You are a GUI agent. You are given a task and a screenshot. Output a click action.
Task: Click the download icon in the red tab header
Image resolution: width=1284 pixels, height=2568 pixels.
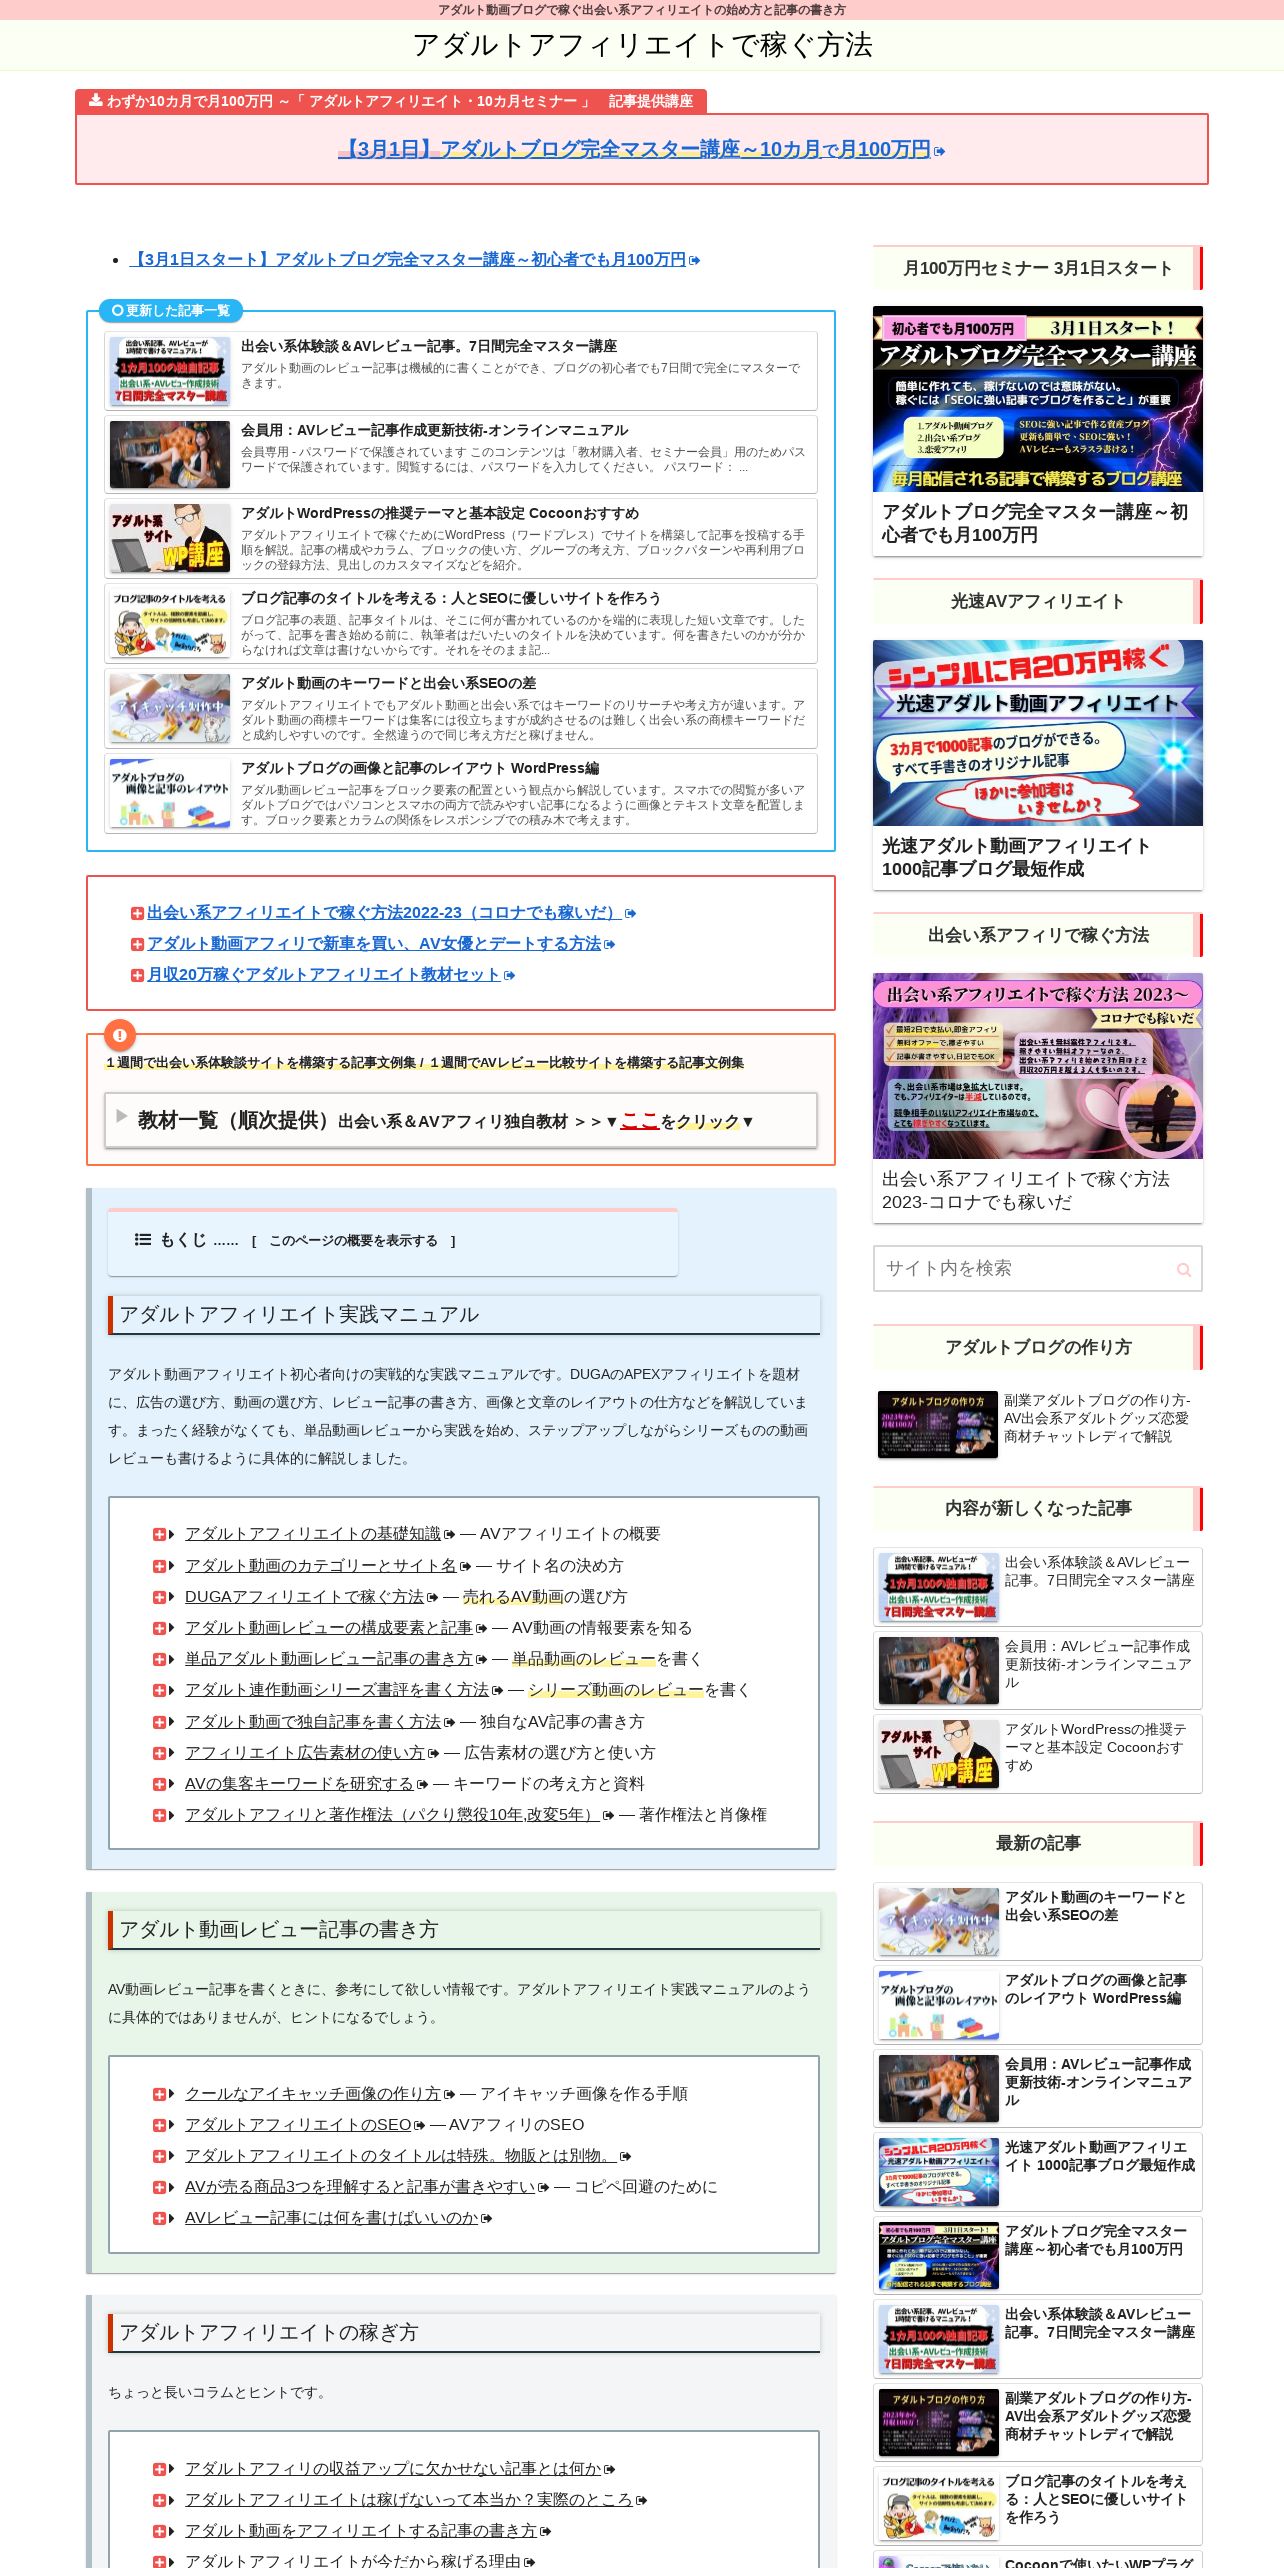(95, 100)
